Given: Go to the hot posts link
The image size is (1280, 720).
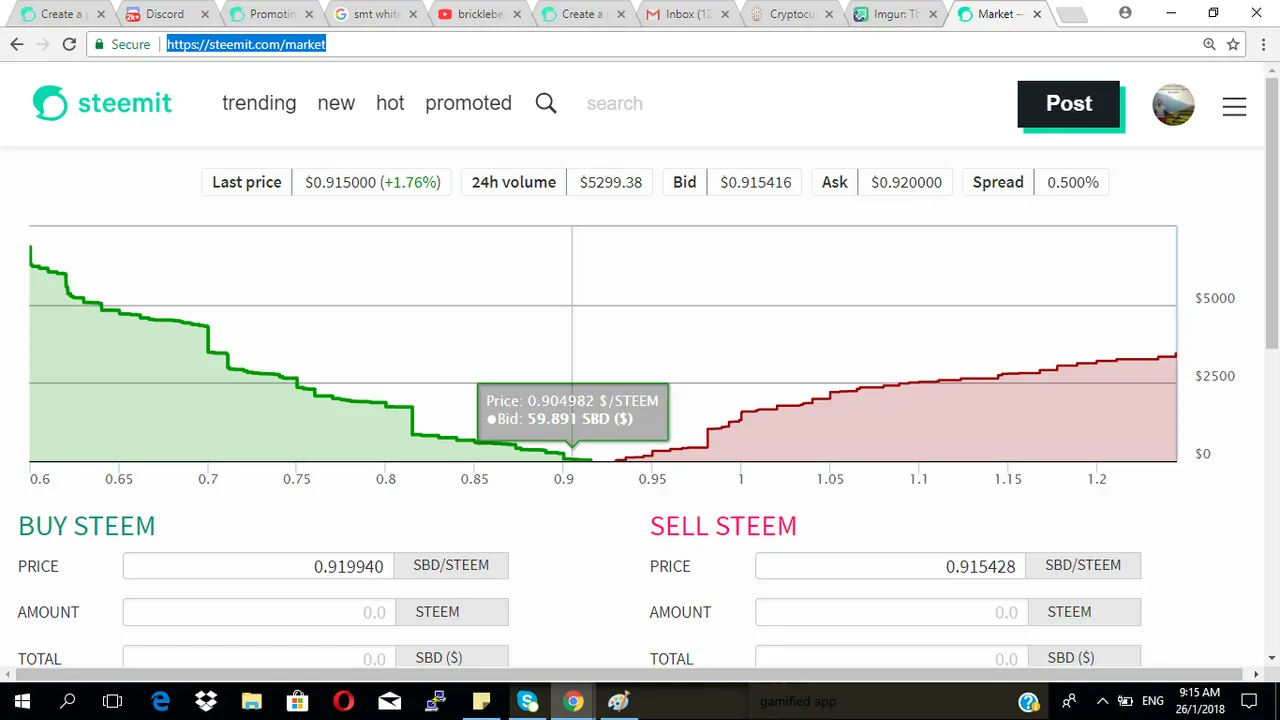Looking at the screenshot, I should point(390,103).
